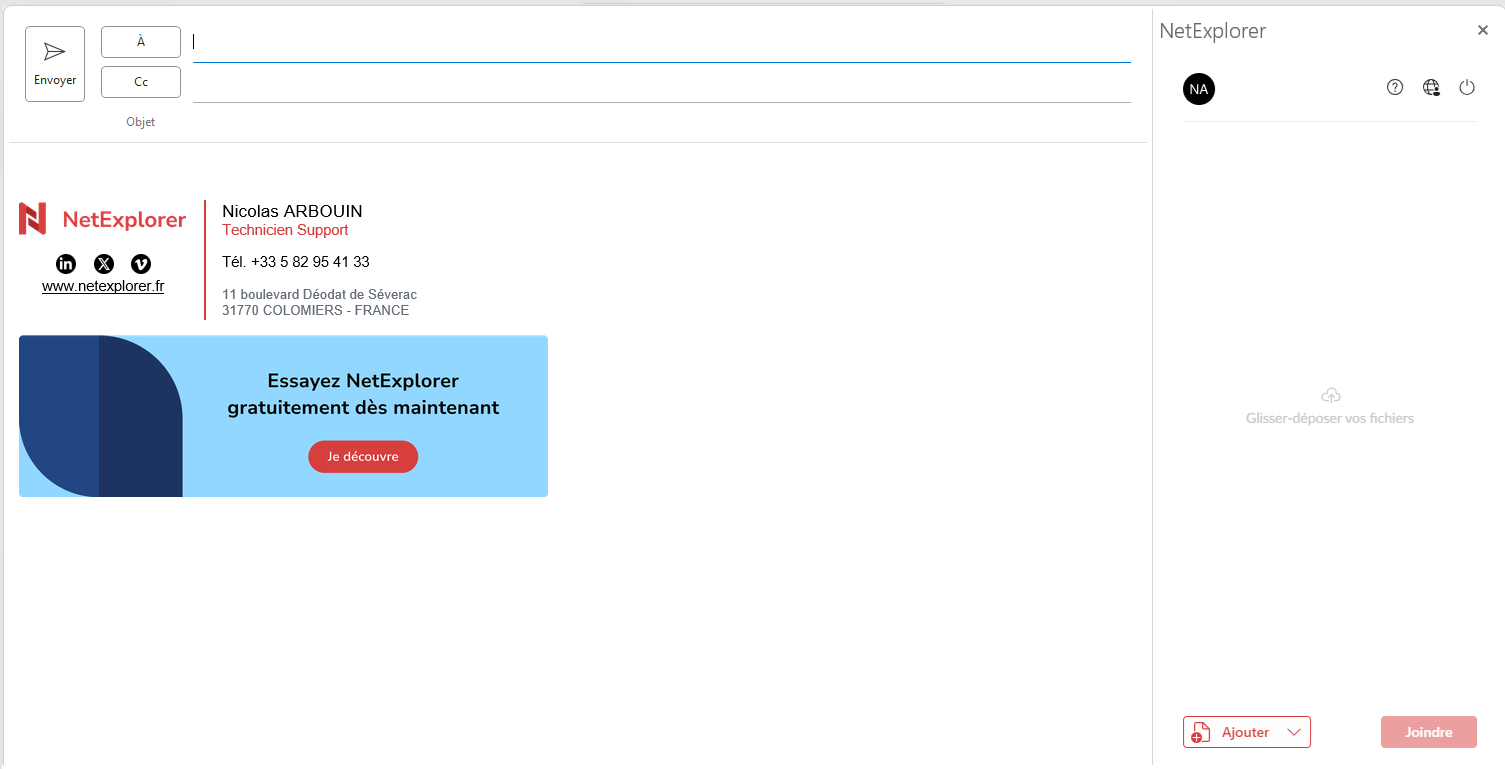The height and width of the screenshot is (769, 1505).
Task: Click the Technicien Support title text
Action: (x=285, y=230)
